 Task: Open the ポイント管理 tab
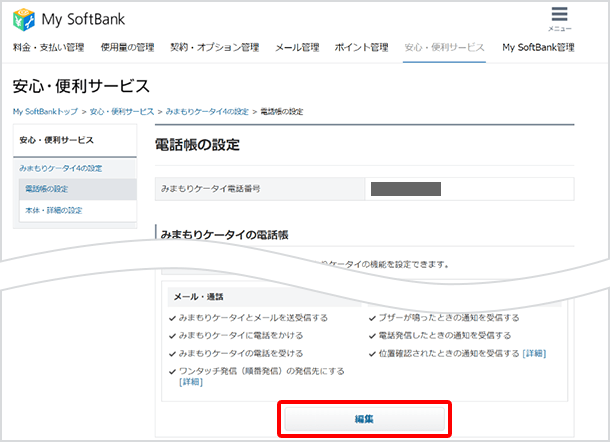(x=361, y=47)
